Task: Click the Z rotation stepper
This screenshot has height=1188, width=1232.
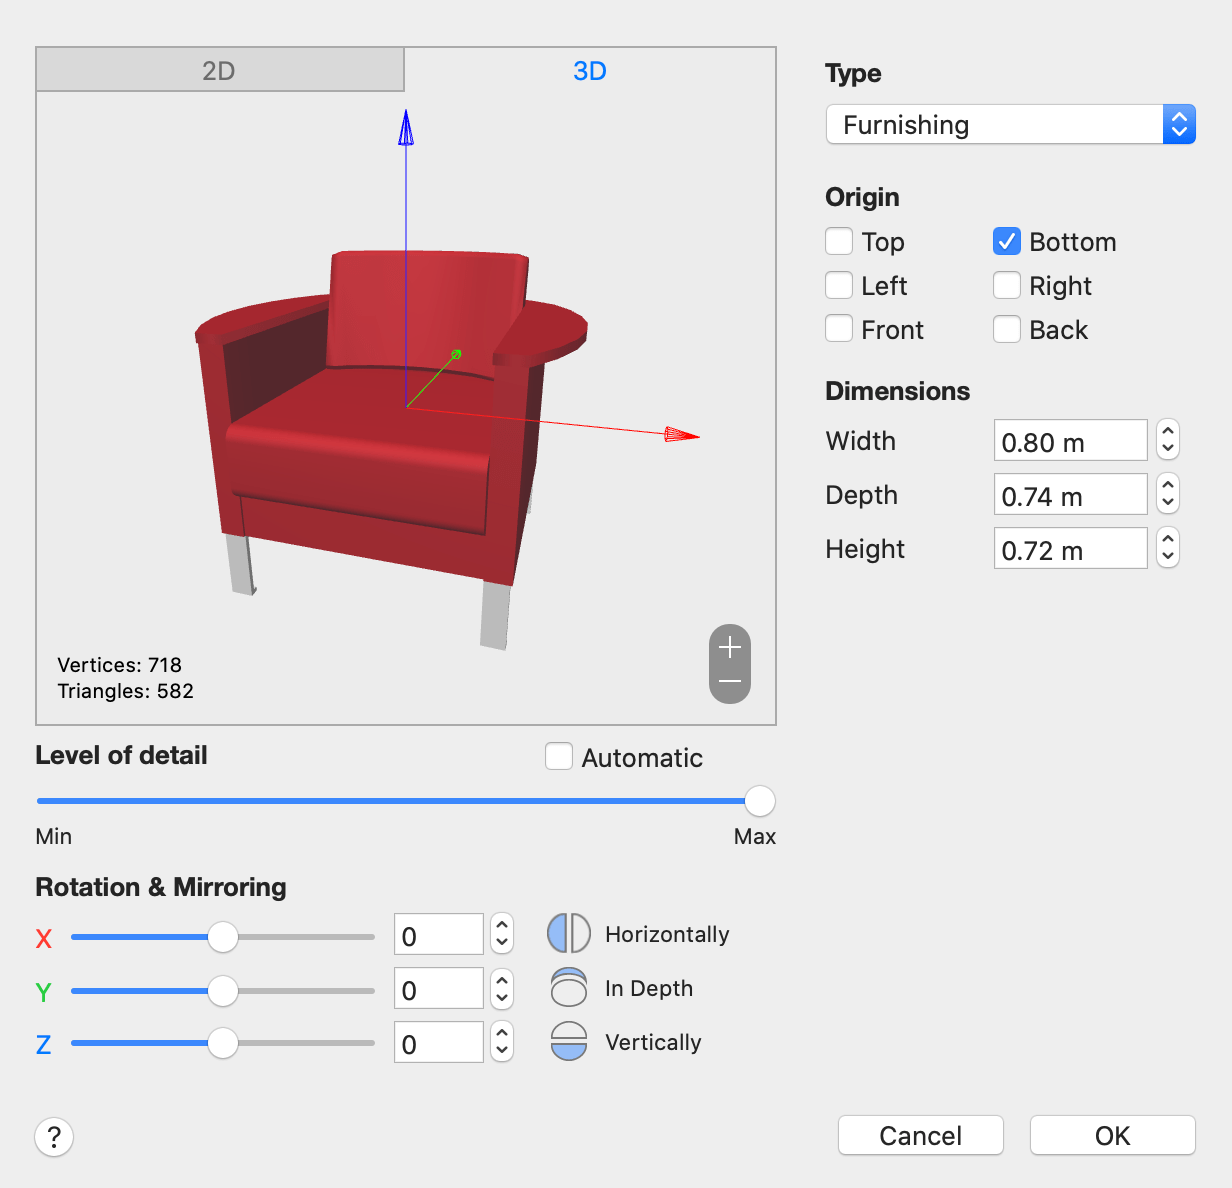Action: (502, 1043)
